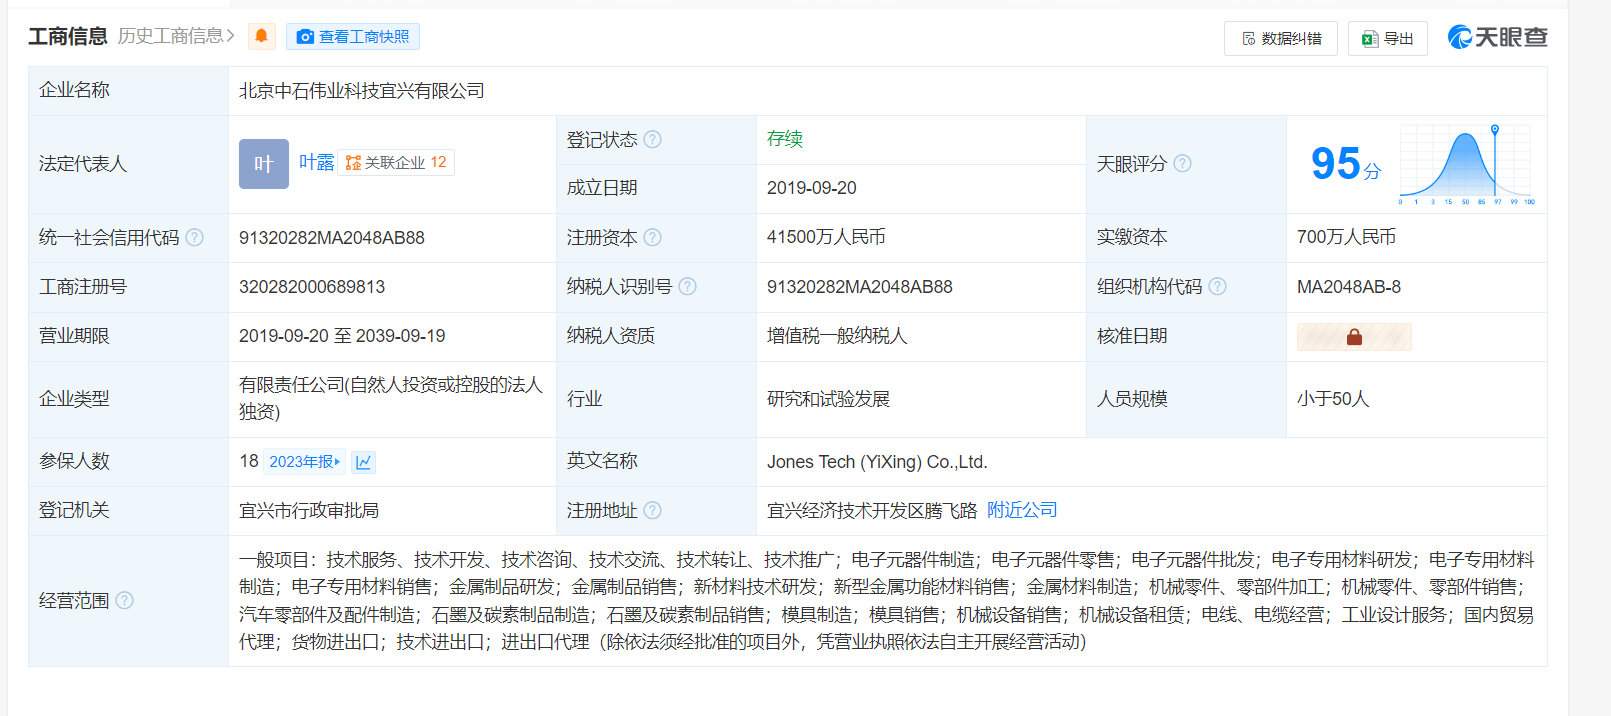Click the 纳税人资质 label
This screenshot has width=1611, height=716.
611,336
